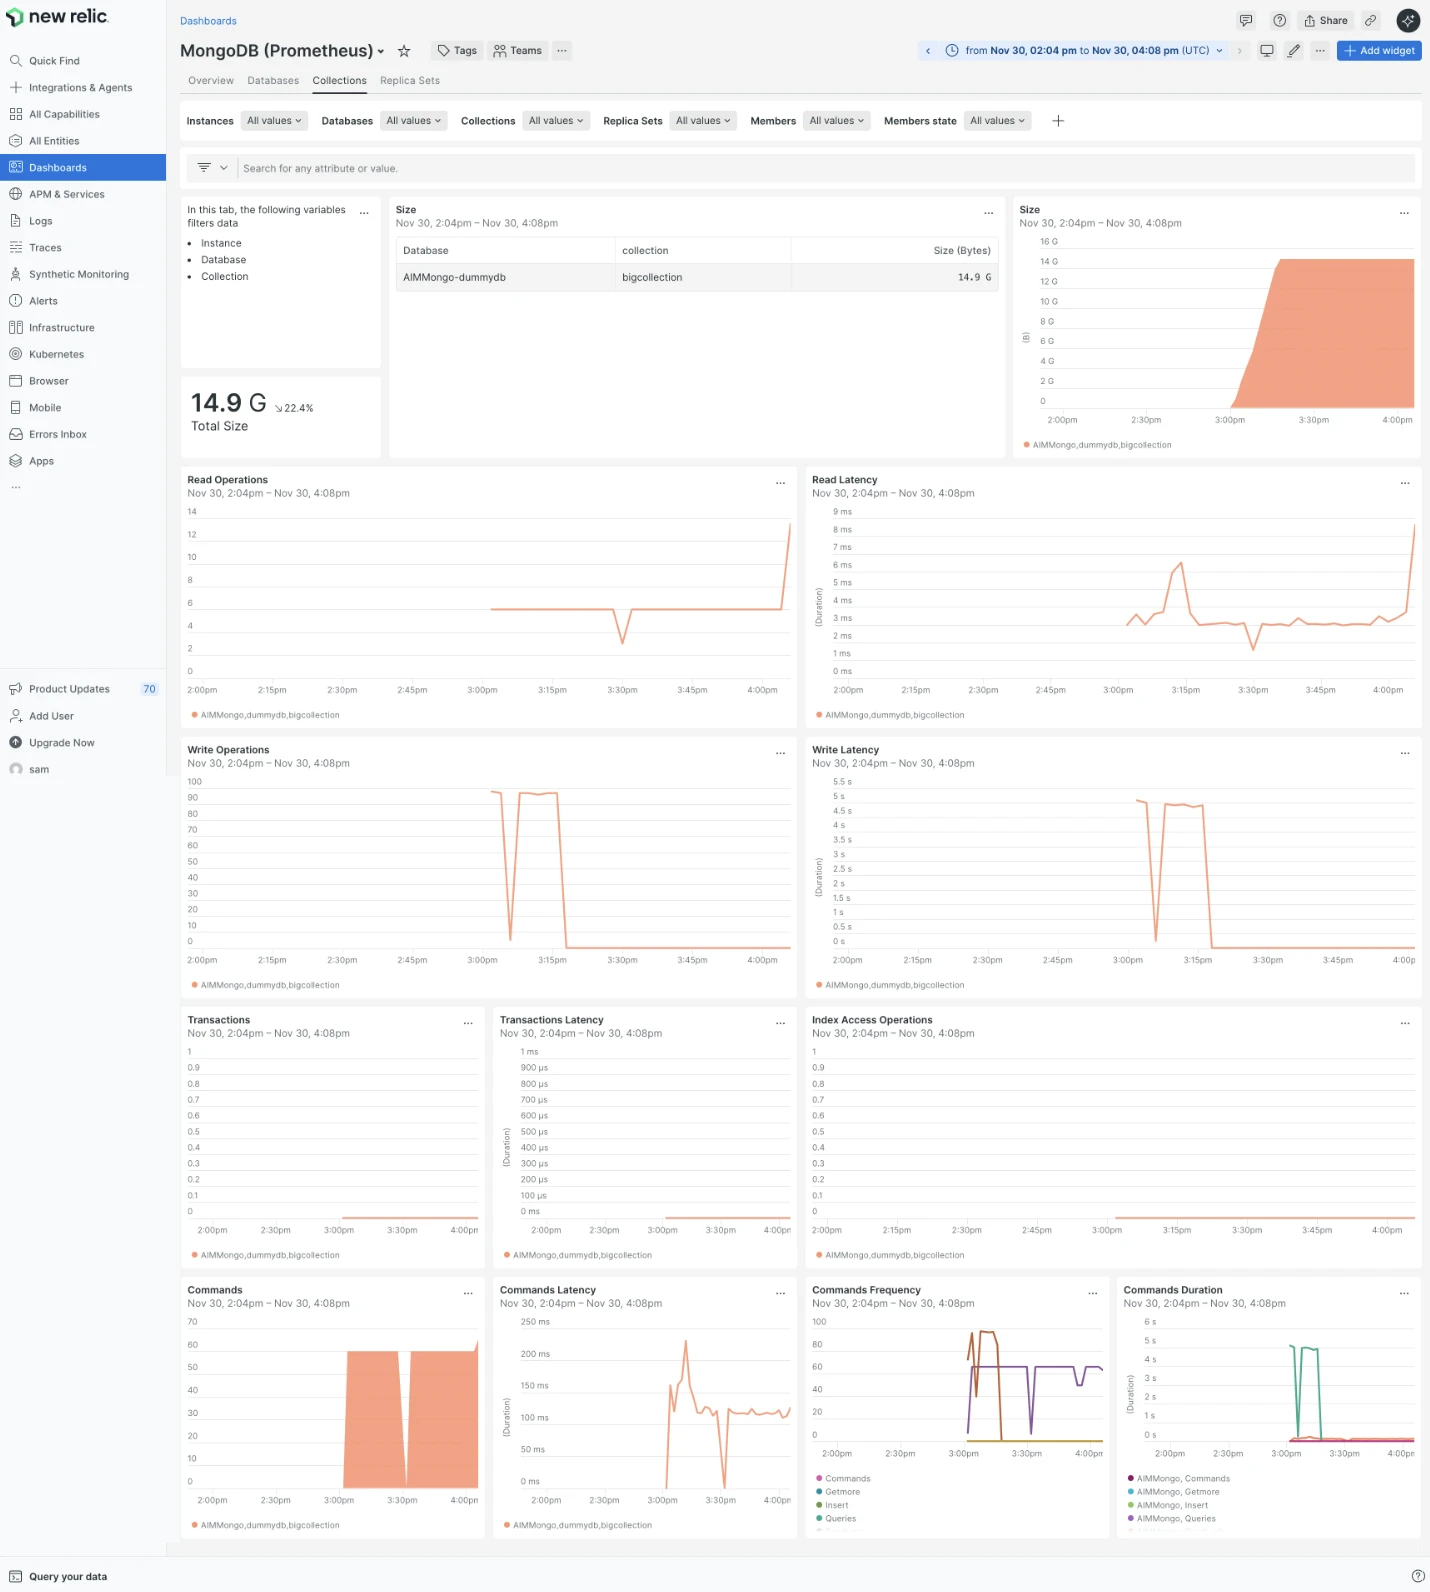The image size is (1430, 1592).
Task: Expand Members state All values dropdown
Action: pos(997,121)
